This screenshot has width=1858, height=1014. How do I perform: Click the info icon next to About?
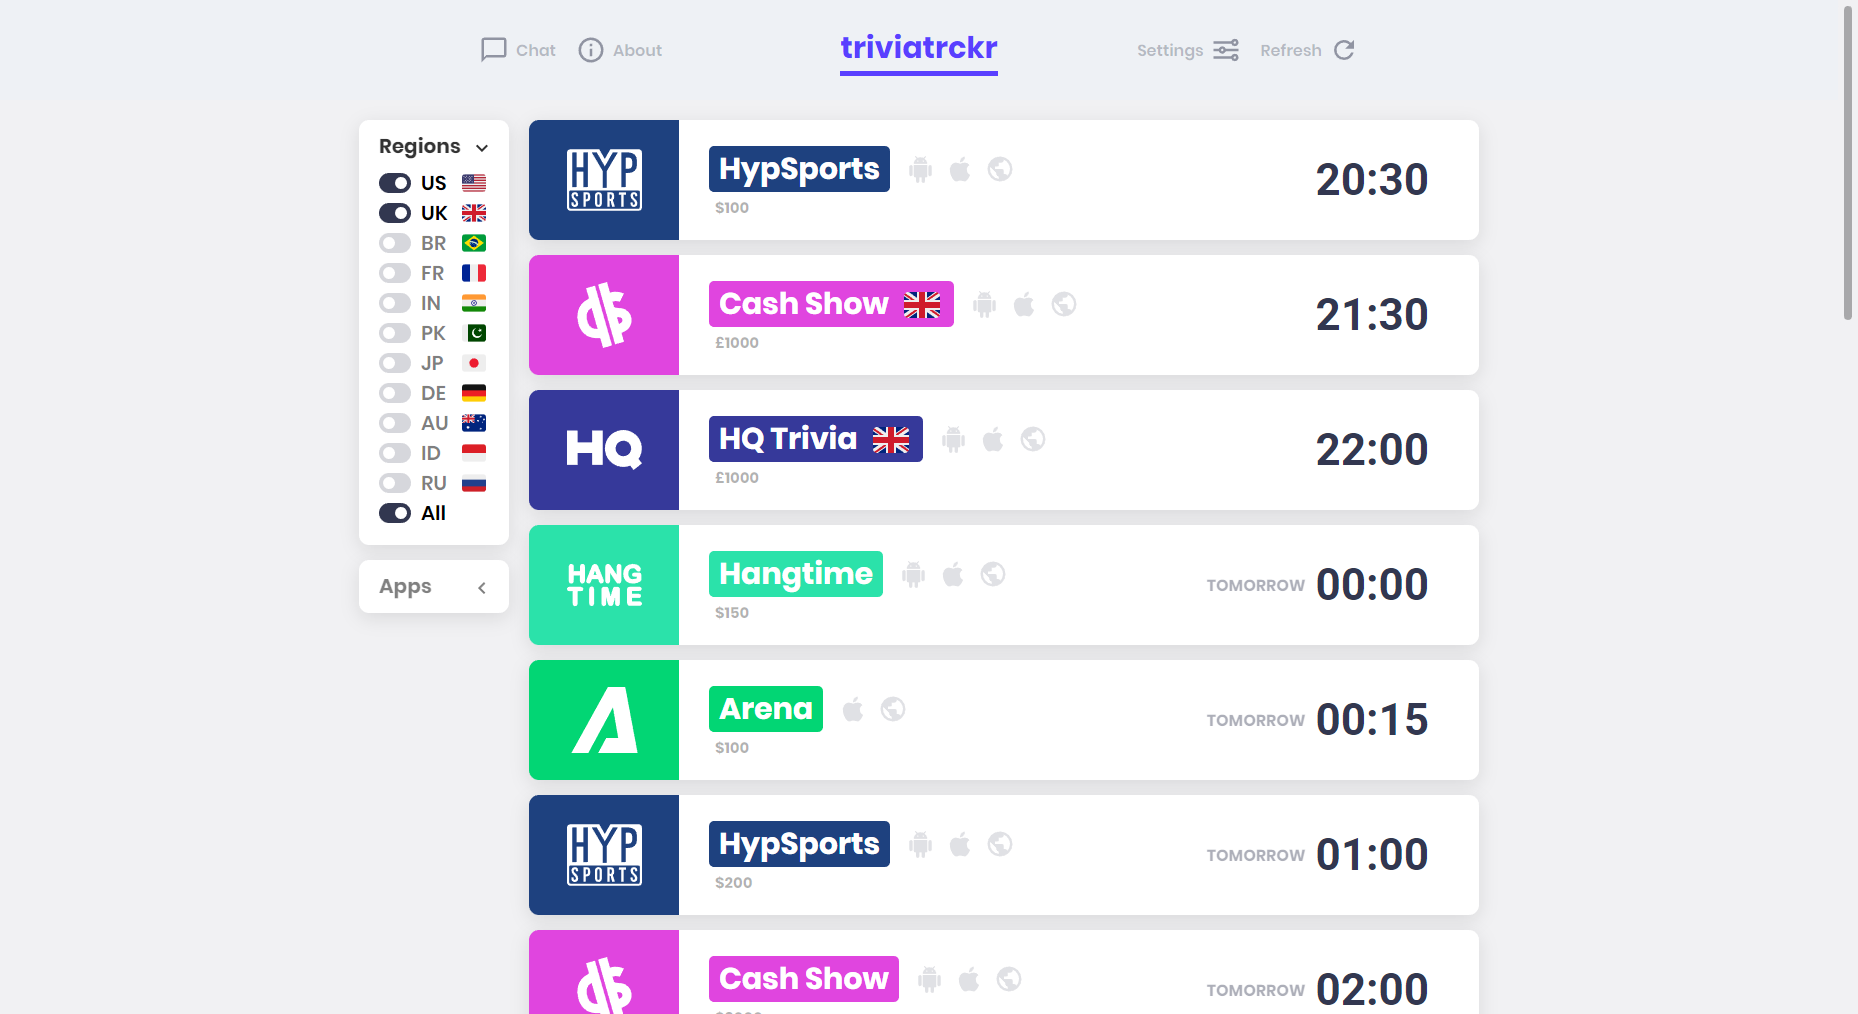[589, 50]
